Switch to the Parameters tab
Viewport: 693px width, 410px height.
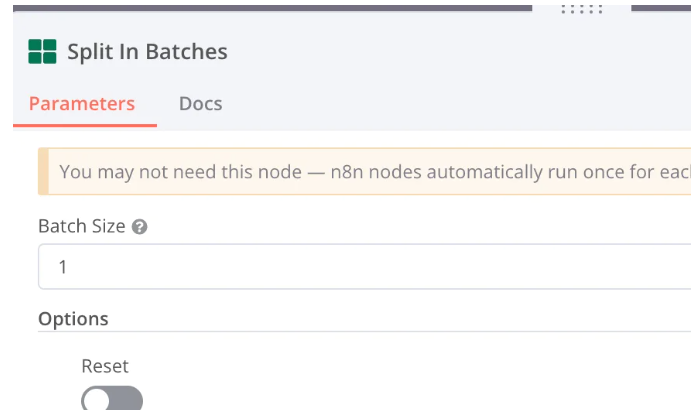tap(82, 104)
